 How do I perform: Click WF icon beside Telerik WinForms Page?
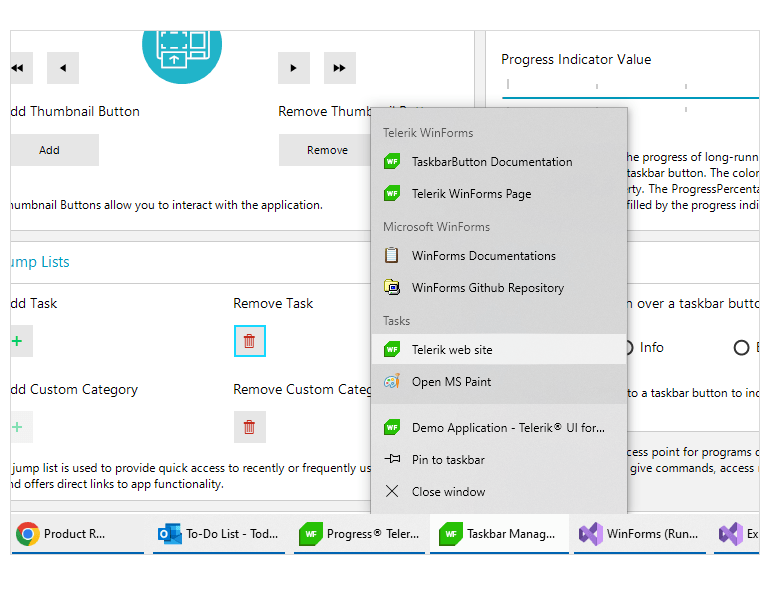[392, 193]
